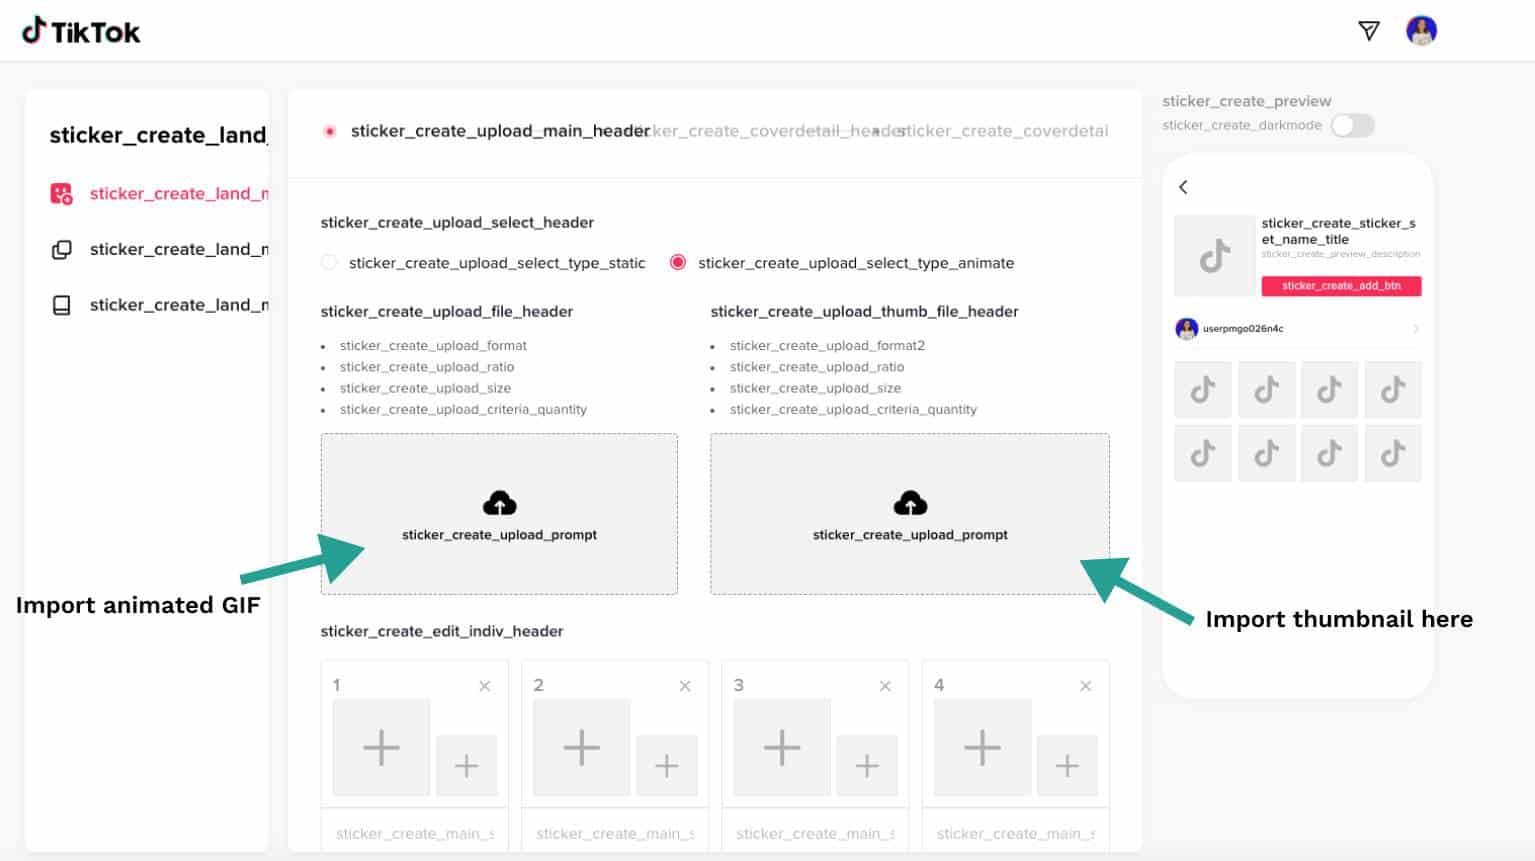Image resolution: width=1535 pixels, height=861 pixels.
Task: Add large image in sticker slot 2
Action: pyautogui.click(x=581, y=747)
